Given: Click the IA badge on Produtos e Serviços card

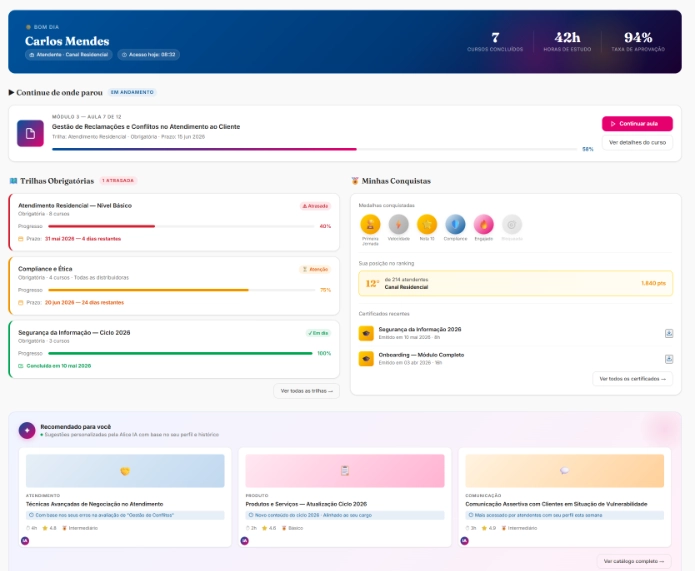Looking at the screenshot, I should [245, 541].
